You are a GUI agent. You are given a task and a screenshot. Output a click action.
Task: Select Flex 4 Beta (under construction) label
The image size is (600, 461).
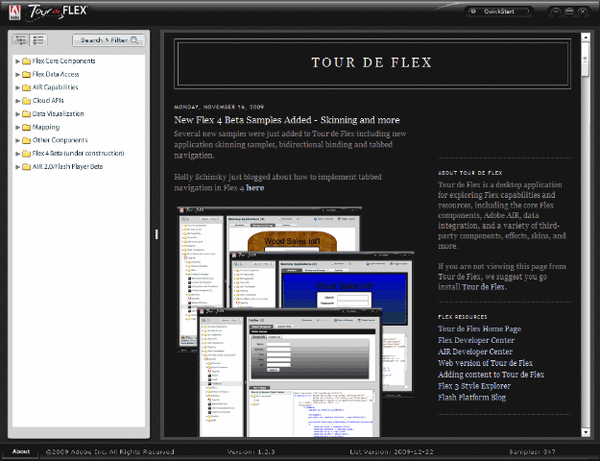tap(78, 153)
